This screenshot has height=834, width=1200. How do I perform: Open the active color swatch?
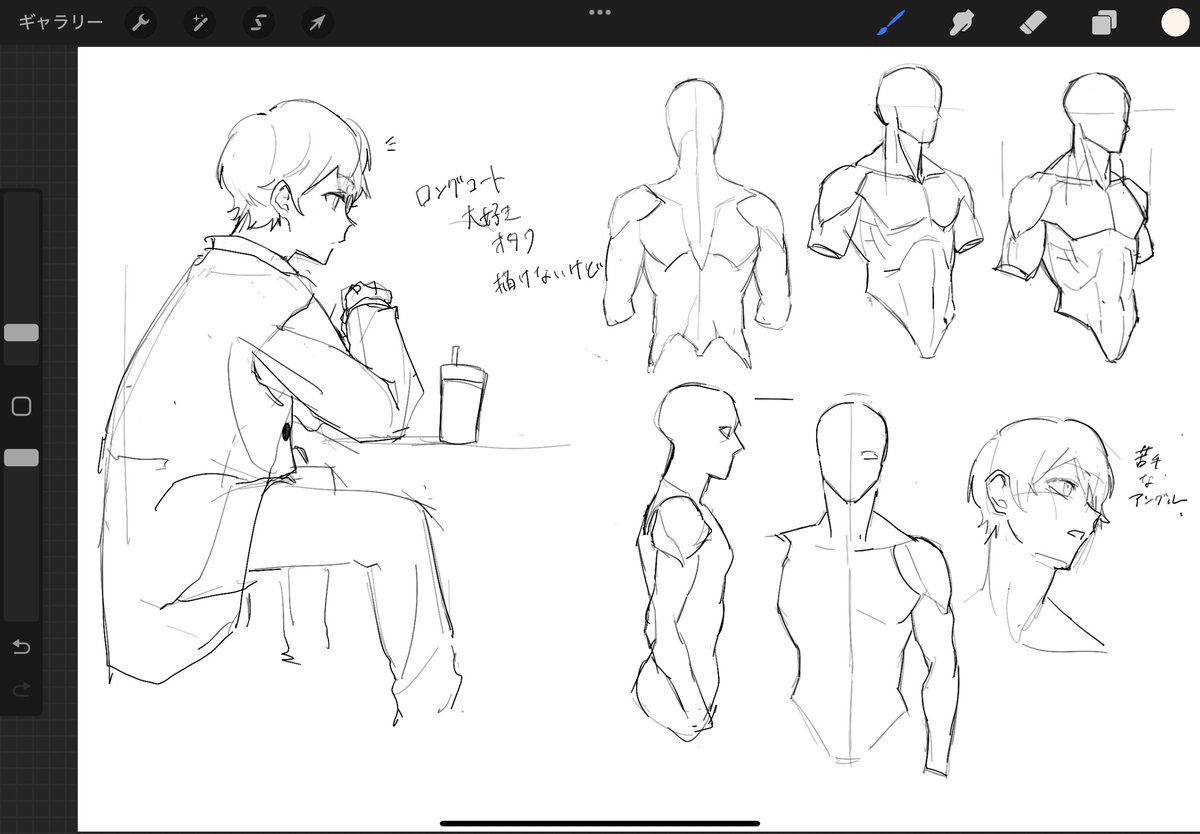1175,22
